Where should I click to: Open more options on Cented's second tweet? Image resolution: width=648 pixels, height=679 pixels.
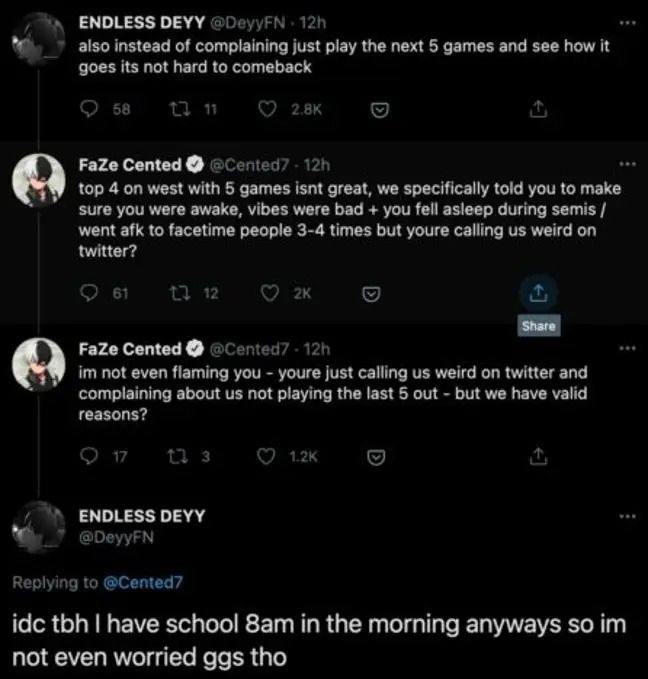pos(627,348)
